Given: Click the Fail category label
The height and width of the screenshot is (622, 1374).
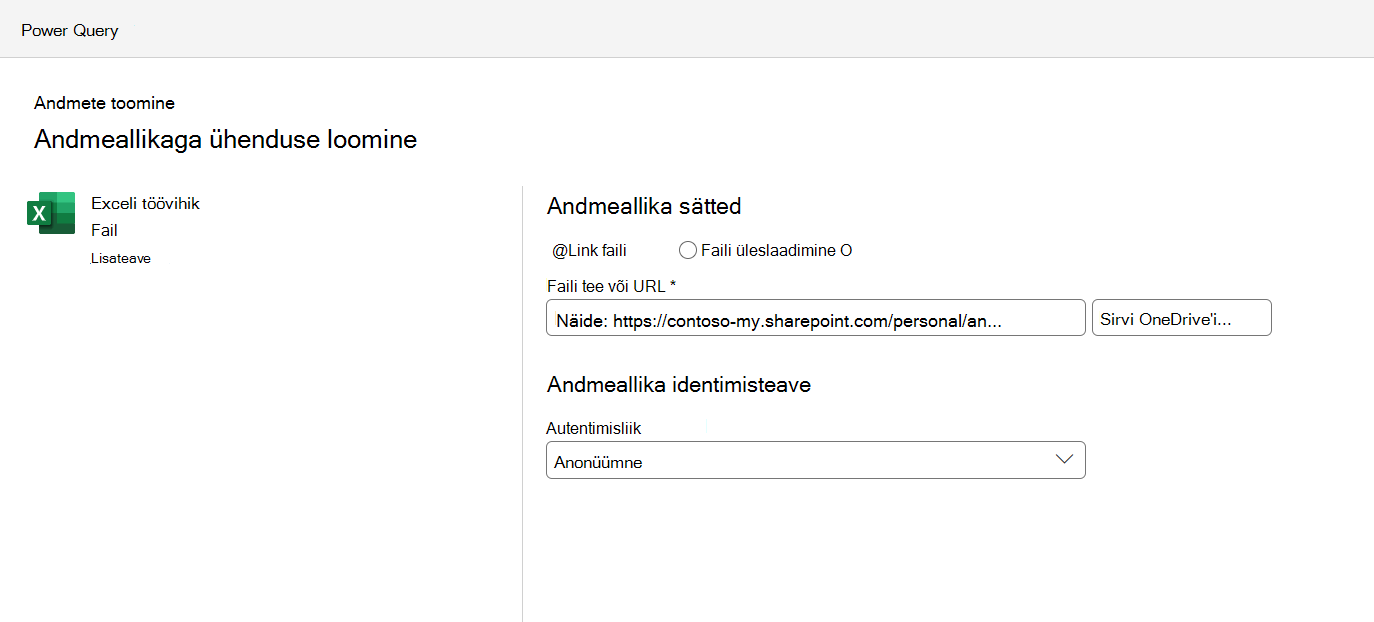Looking at the screenshot, I should [104, 230].
